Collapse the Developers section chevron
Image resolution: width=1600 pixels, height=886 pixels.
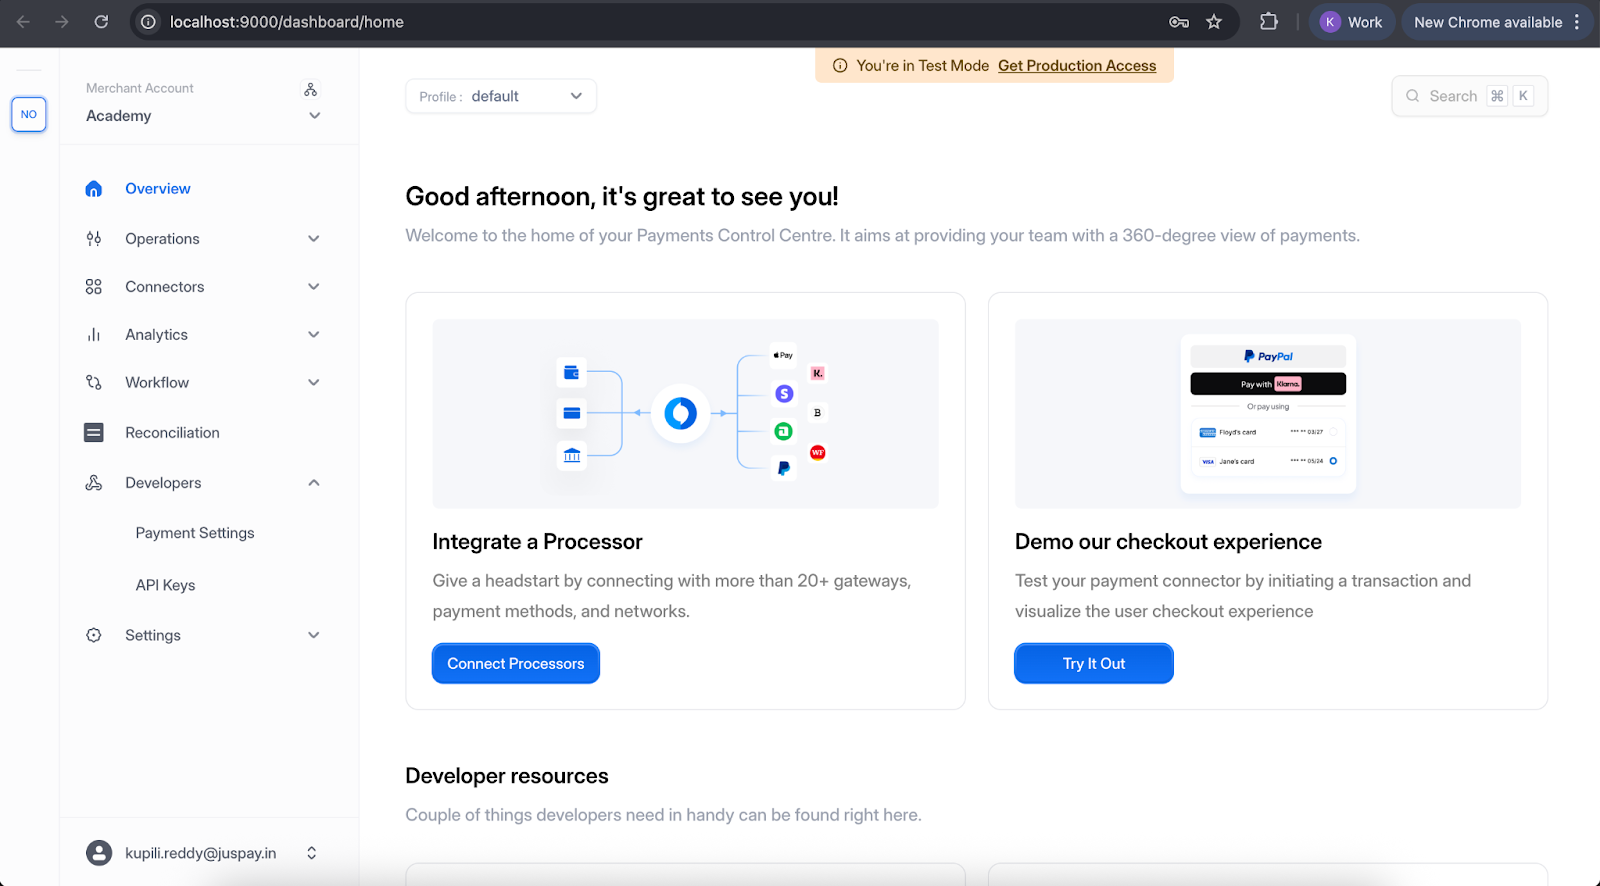click(x=314, y=483)
